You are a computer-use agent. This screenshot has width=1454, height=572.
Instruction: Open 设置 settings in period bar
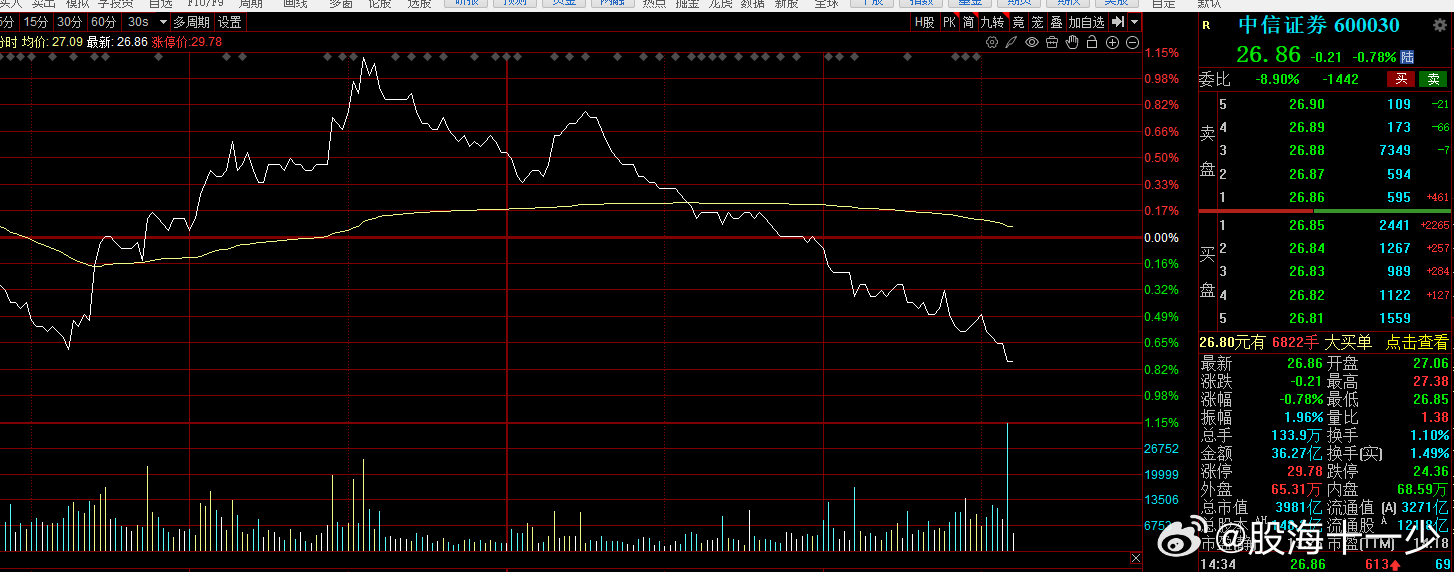coord(230,21)
